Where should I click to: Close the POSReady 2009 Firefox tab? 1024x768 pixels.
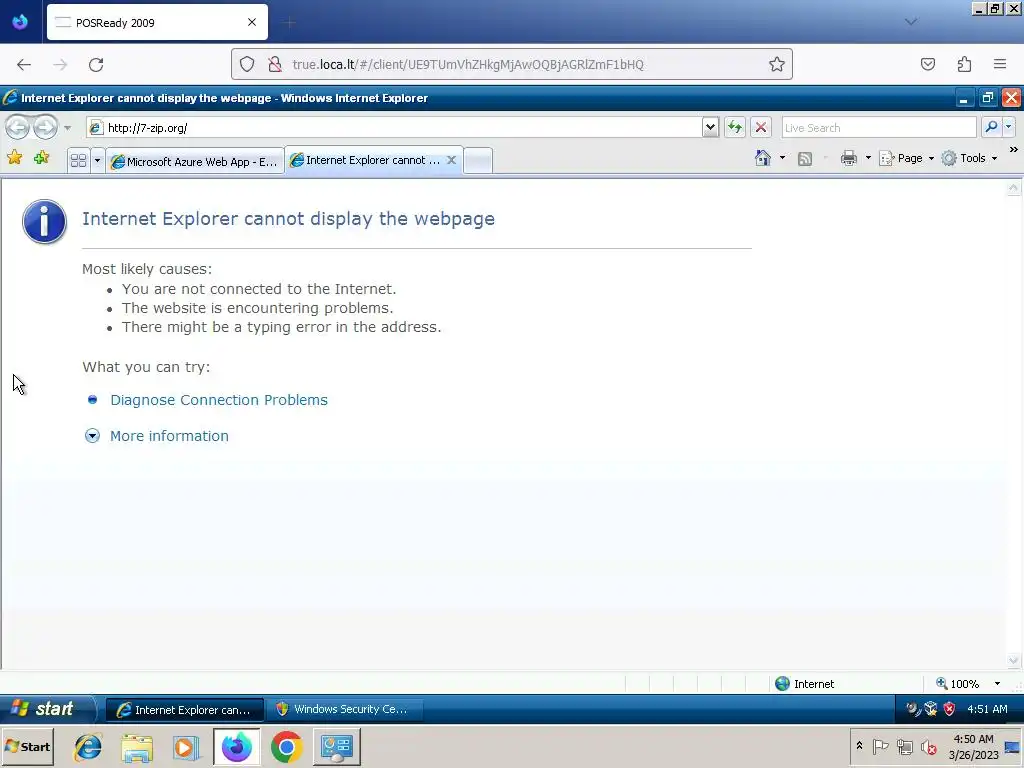[x=252, y=22]
